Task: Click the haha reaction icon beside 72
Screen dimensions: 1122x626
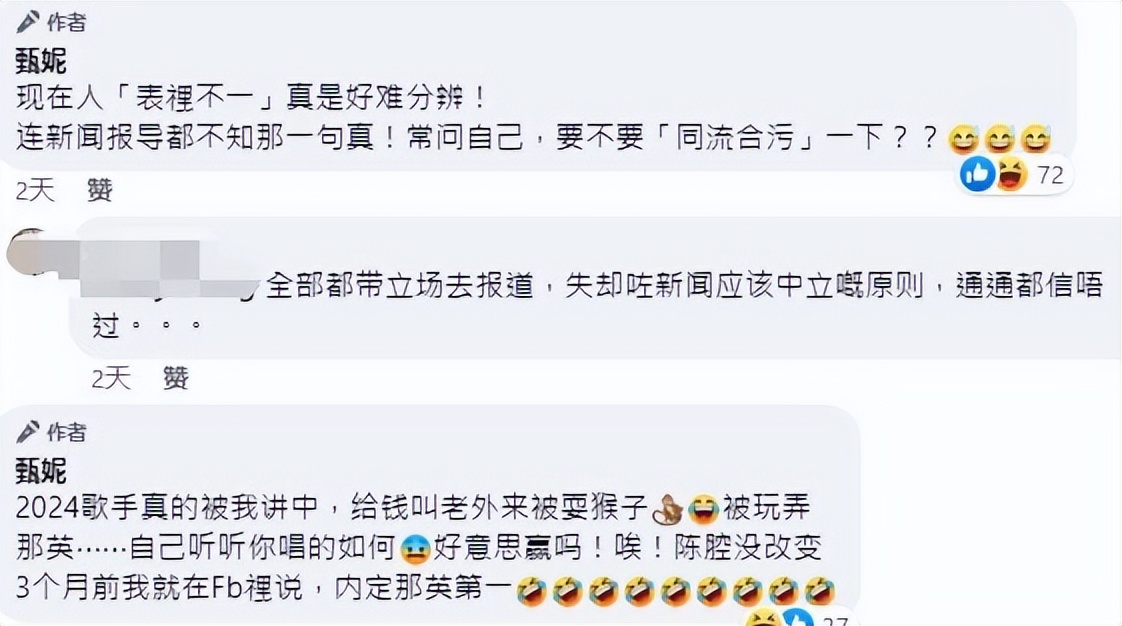Action: (x=1010, y=174)
